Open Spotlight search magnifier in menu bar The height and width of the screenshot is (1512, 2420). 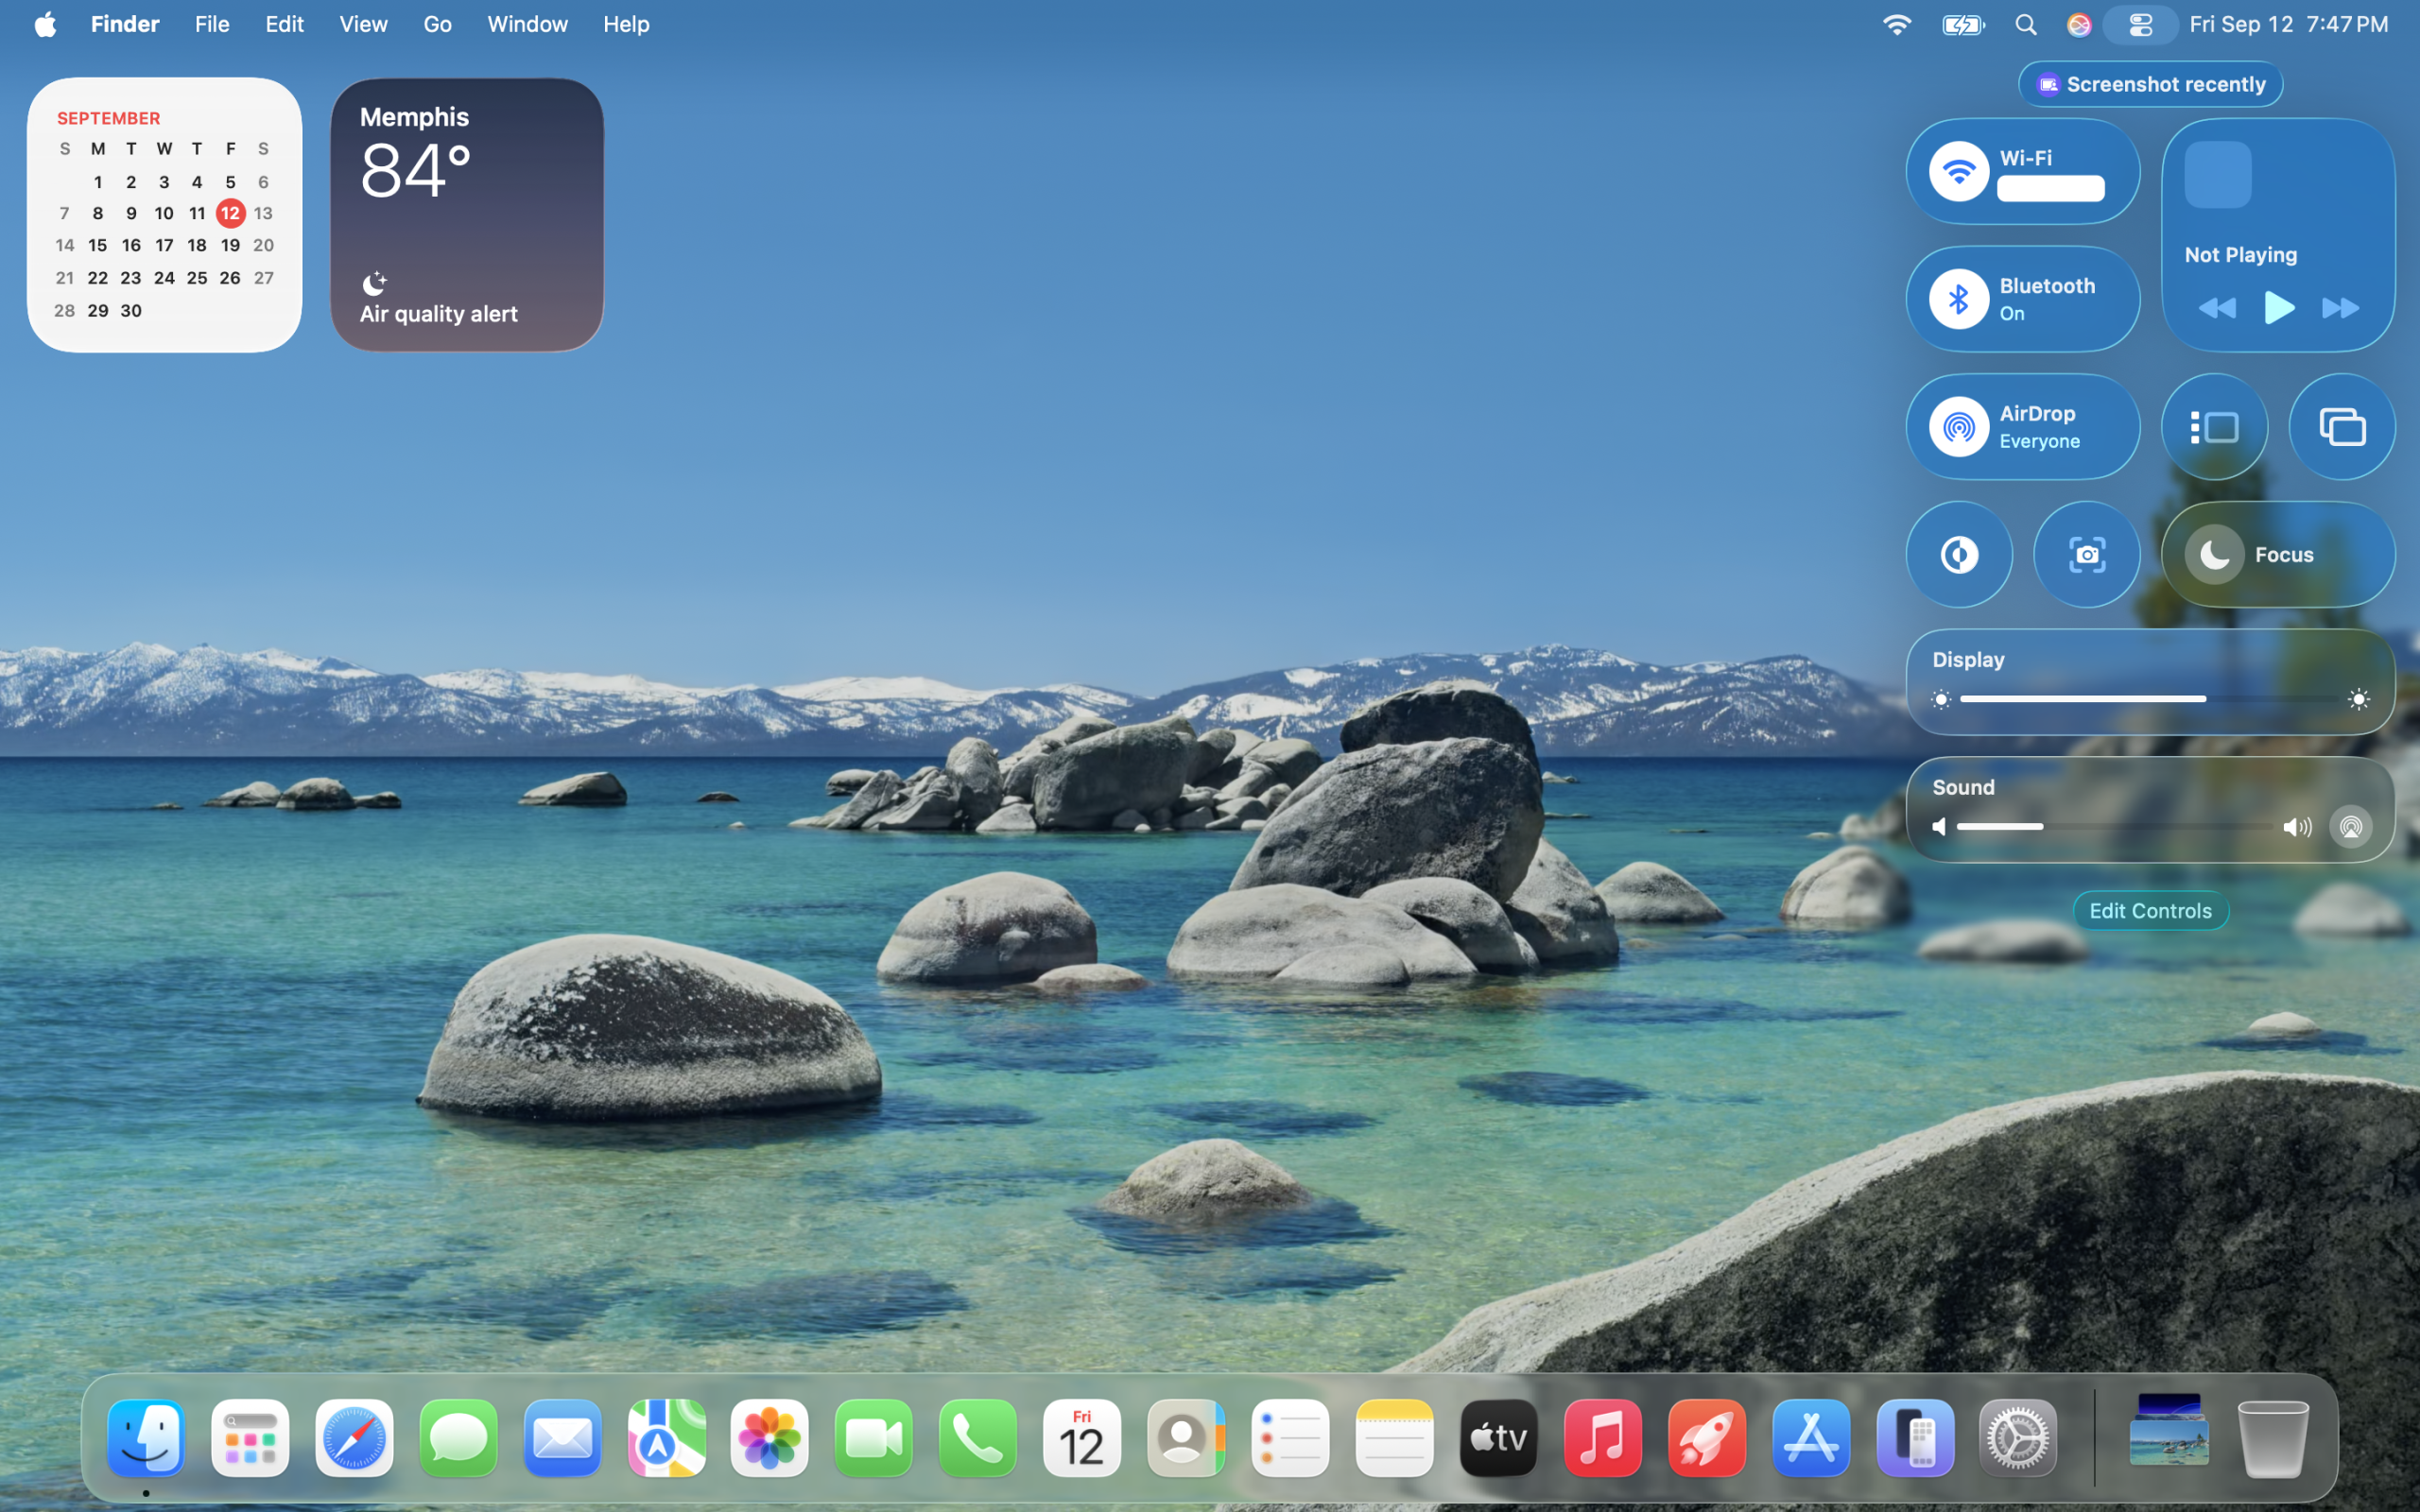pyautogui.click(x=2025, y=24)
